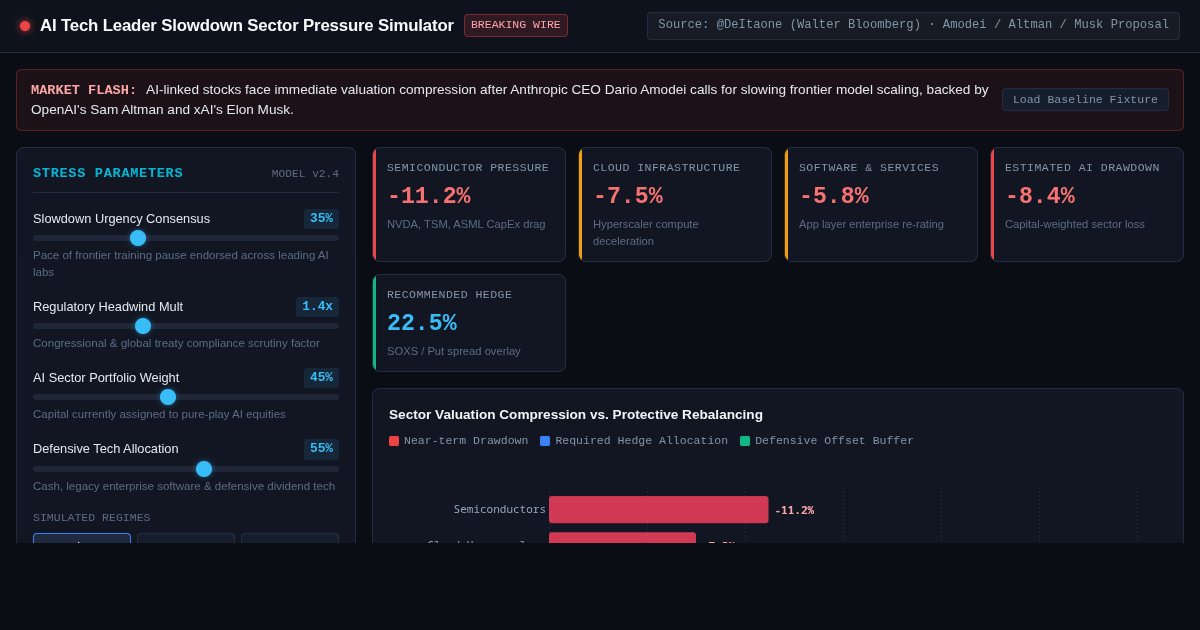The height and width of the screenshot is (630, 1200).
Task: Click the STRESS PARAMETERS heading
Action: [x=108, y=173]
